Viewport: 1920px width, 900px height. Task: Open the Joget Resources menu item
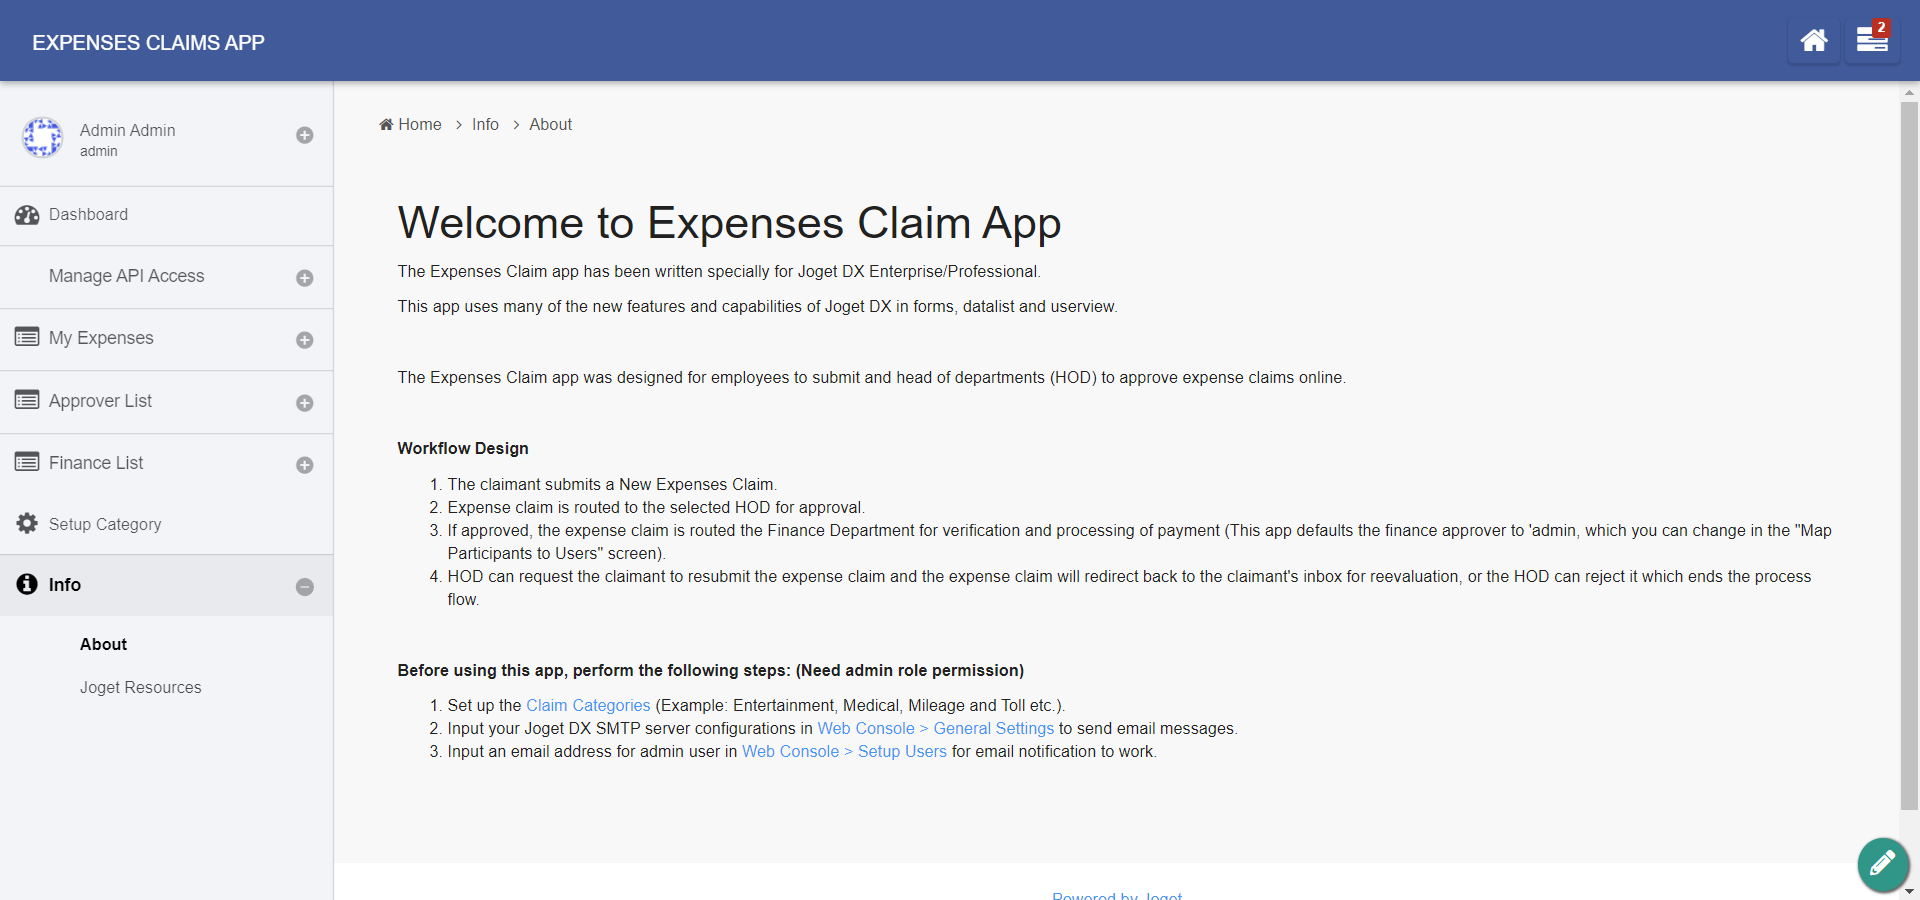tap(141, 688)
